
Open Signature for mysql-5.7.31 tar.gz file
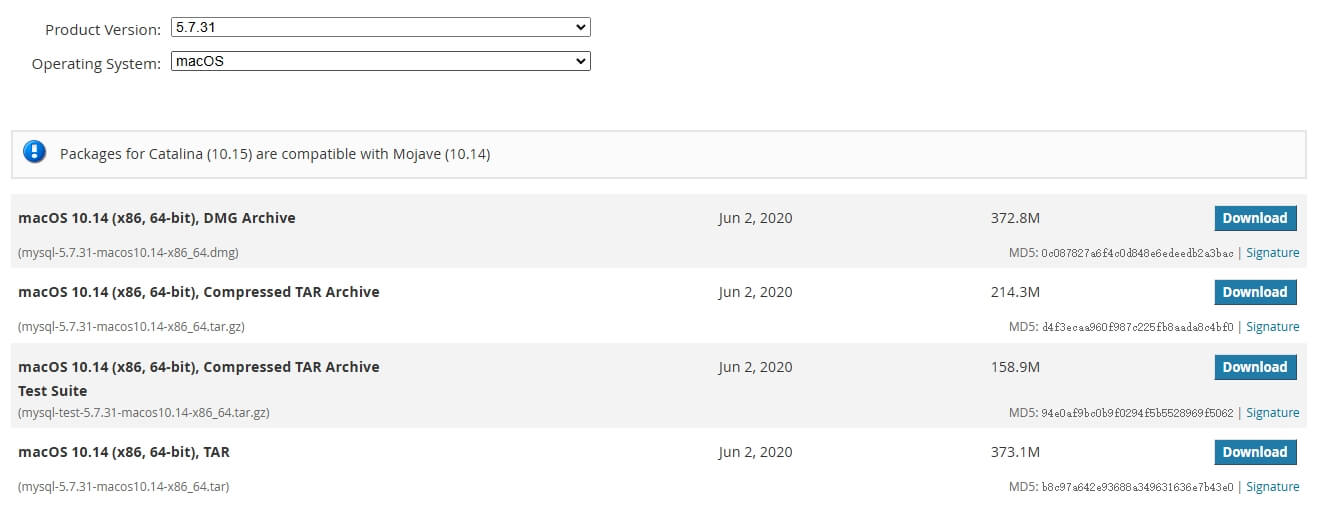click(1272, 327)
